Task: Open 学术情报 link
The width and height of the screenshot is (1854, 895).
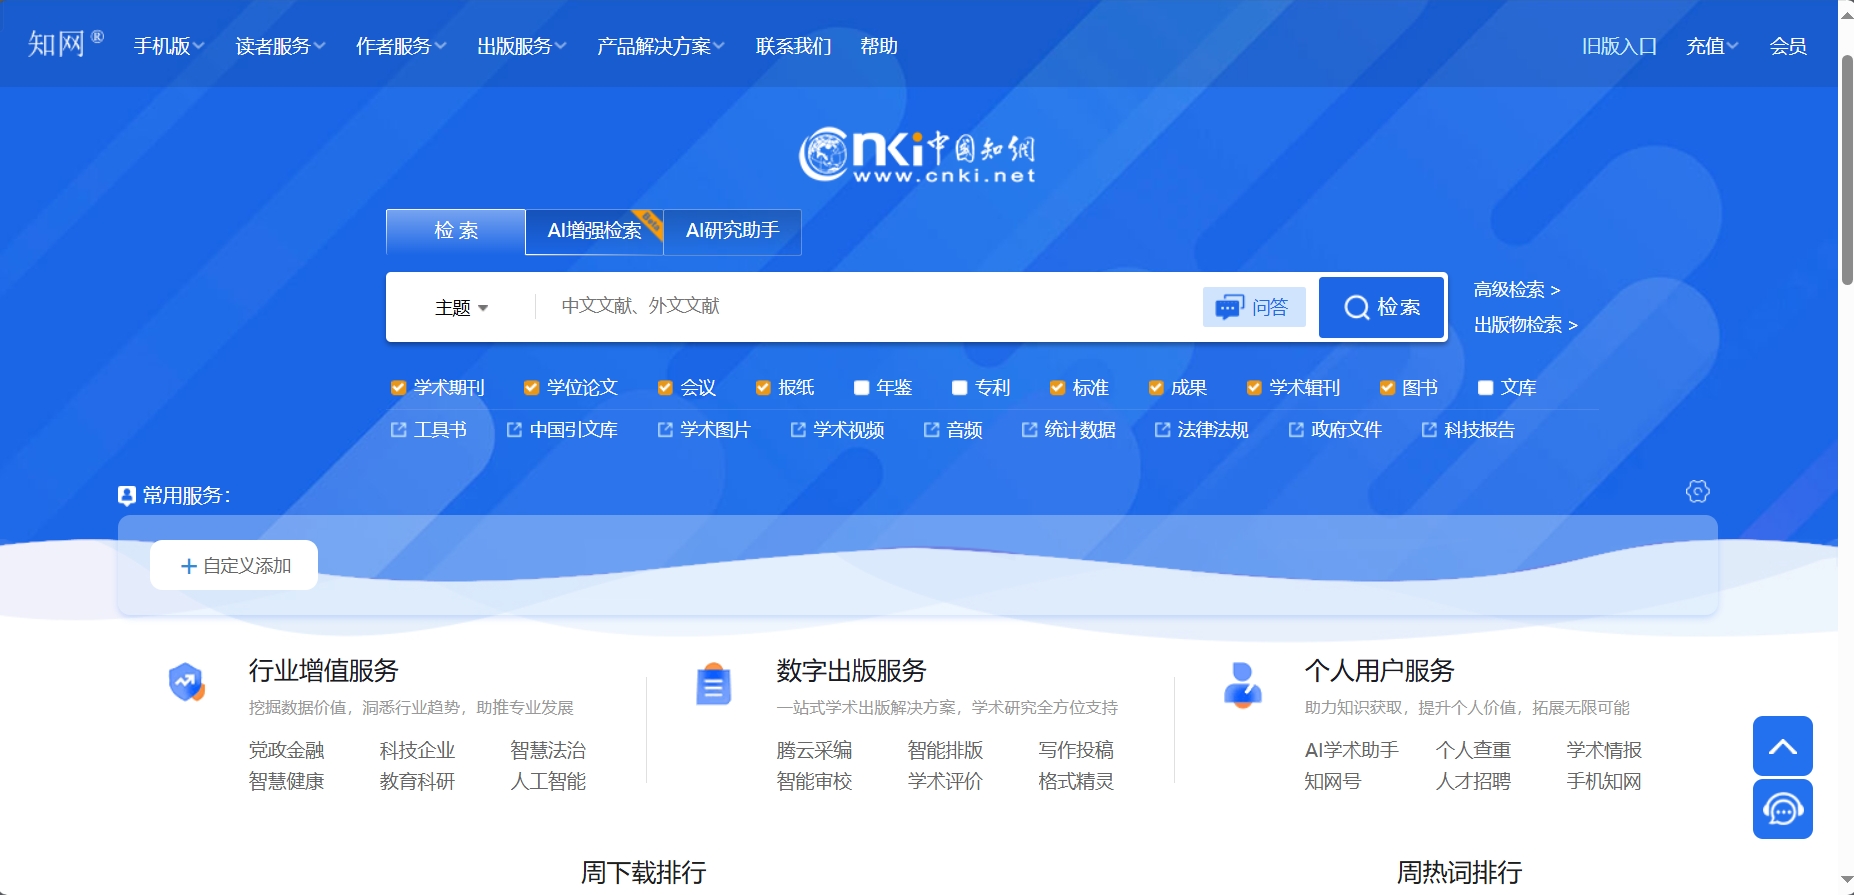Action: 1604,750
